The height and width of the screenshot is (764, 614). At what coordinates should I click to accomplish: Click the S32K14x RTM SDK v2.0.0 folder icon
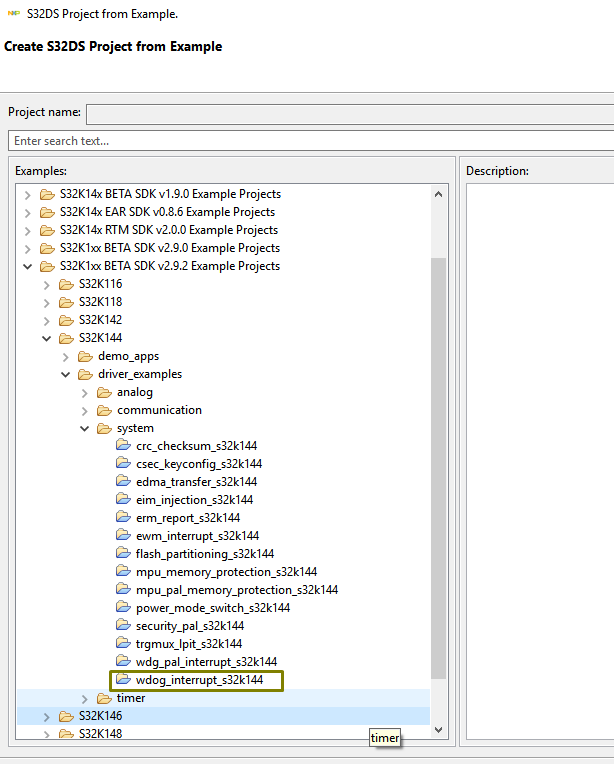[x=47, y=230]
